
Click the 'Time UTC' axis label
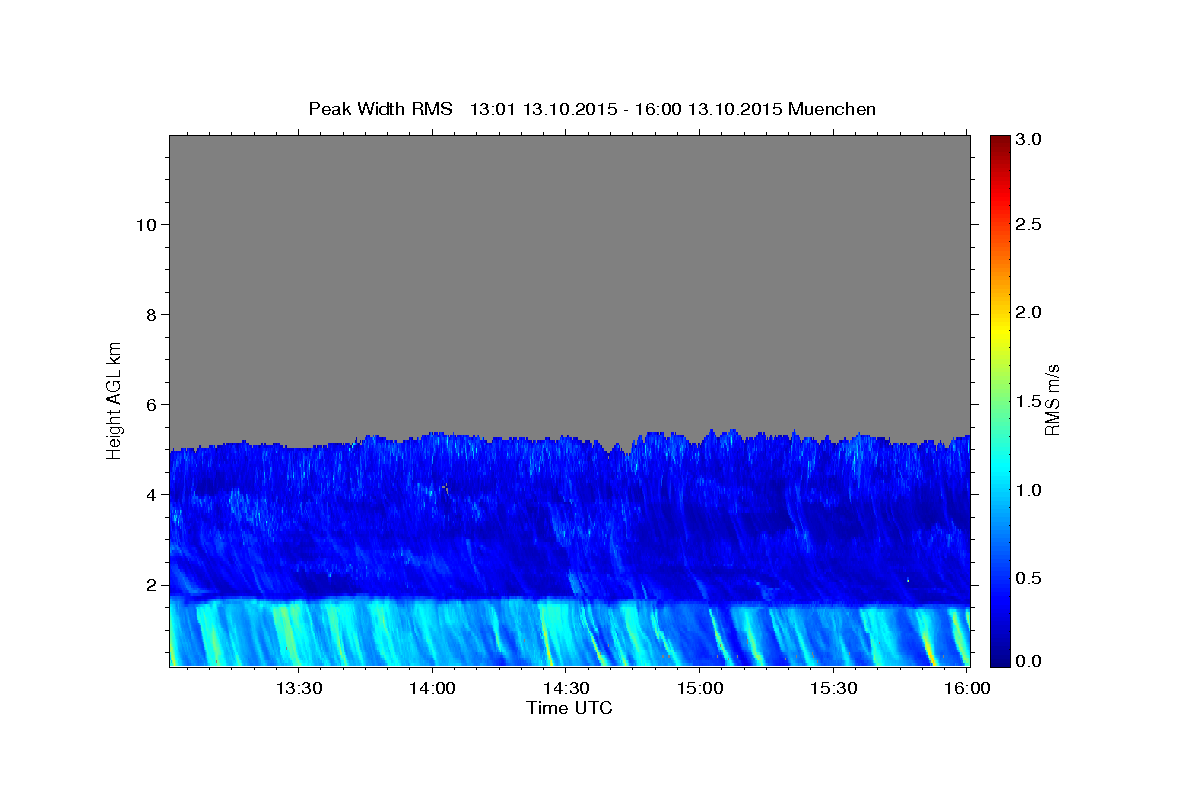click(569, 708)
